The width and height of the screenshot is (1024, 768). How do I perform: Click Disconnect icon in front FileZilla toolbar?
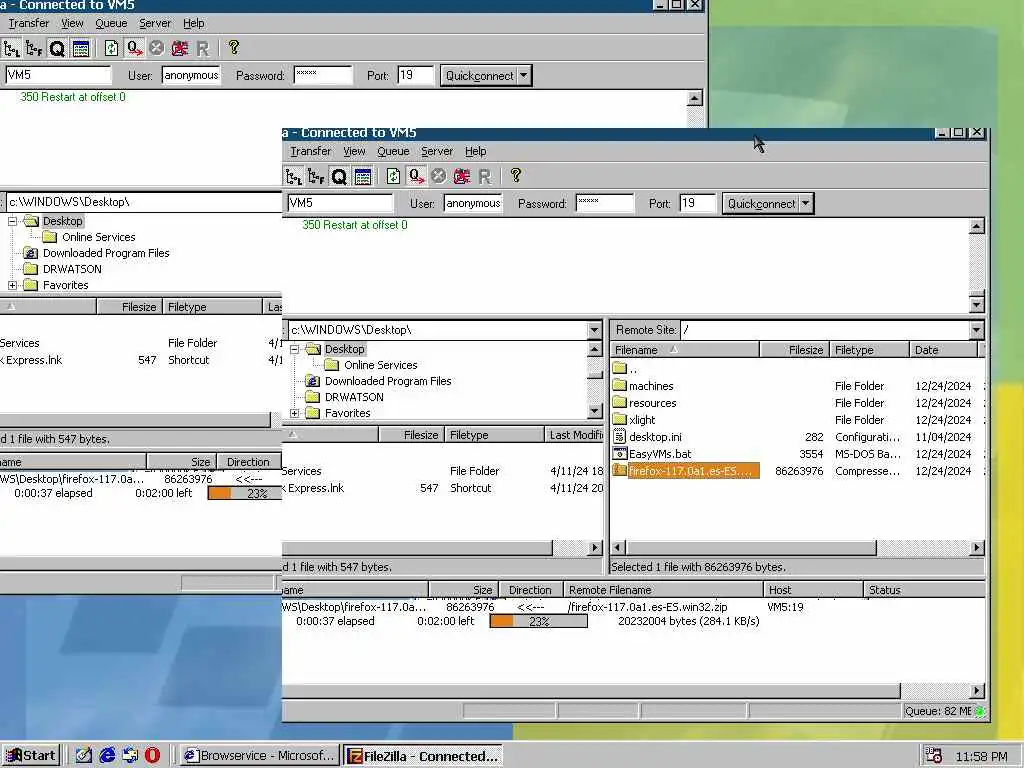(x=462, y=176)
